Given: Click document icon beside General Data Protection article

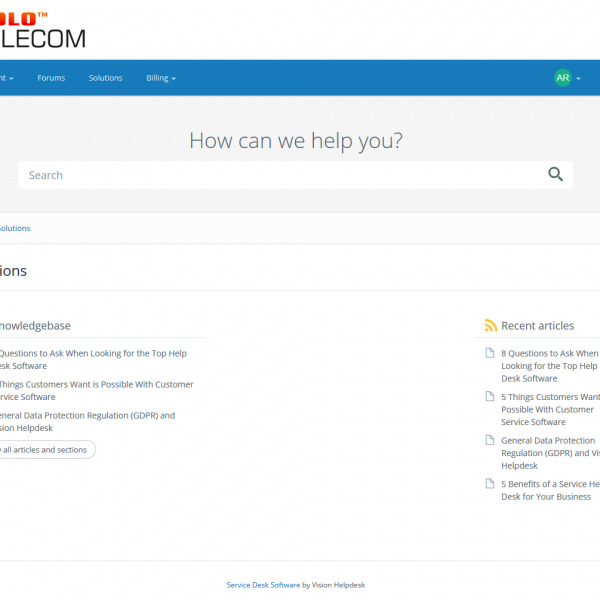Looking at the screenshot, I should 490,440.
